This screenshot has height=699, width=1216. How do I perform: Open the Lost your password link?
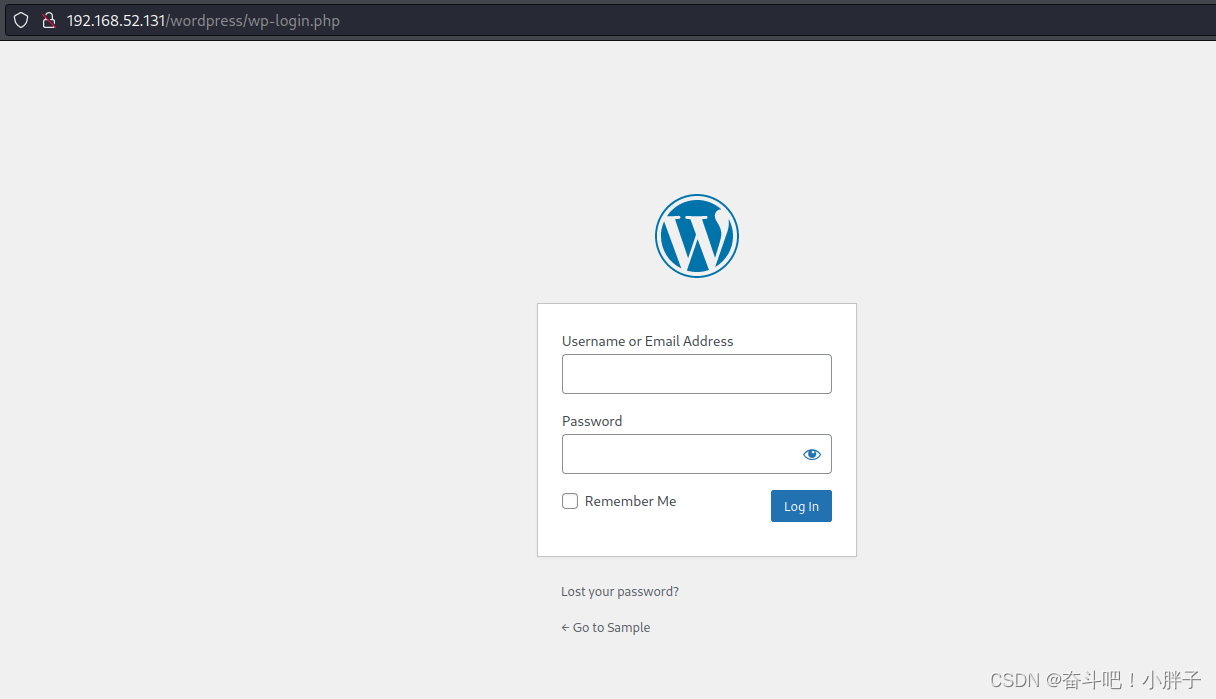[620, 592]
